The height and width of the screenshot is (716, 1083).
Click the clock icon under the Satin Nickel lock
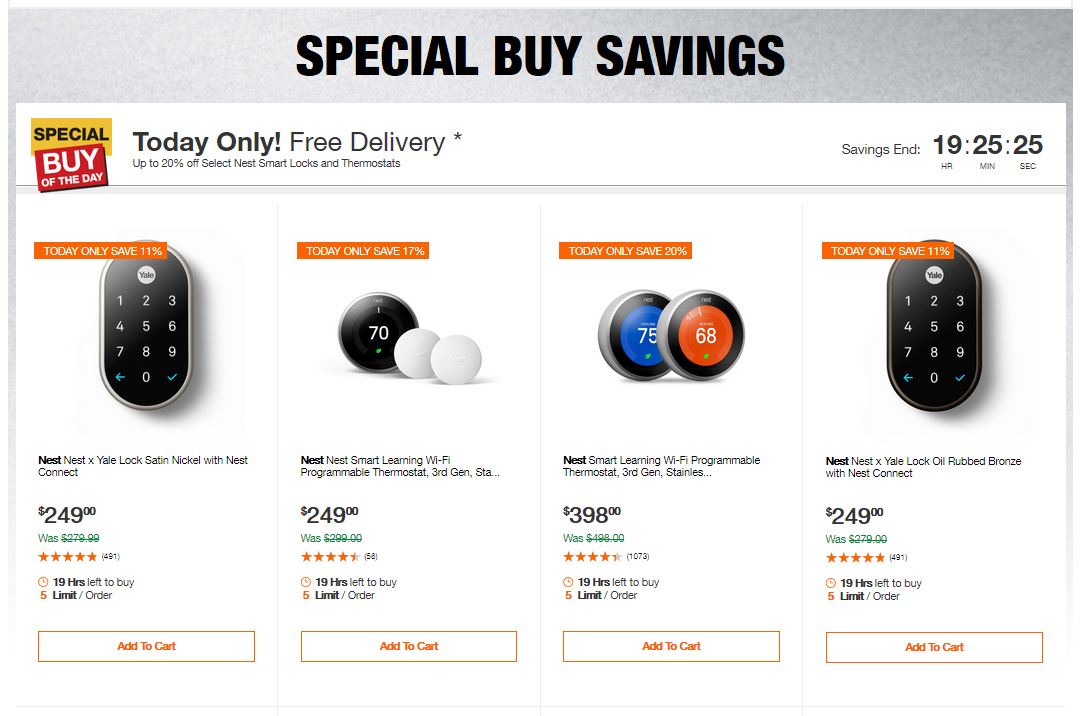click(x=43, y=582)
